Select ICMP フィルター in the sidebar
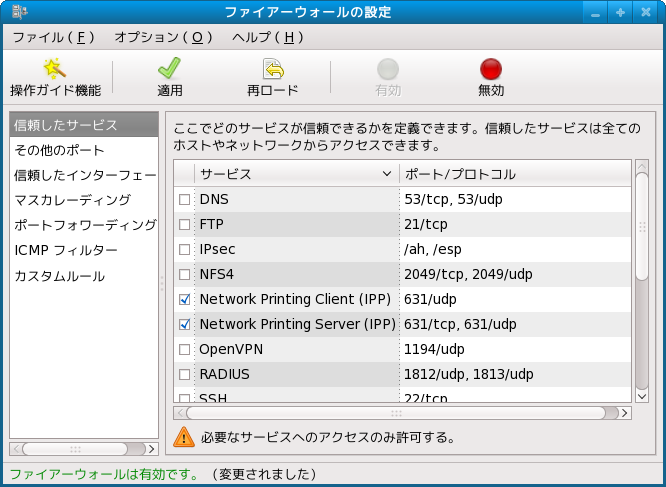666x487 pixels. coord(66,250)
